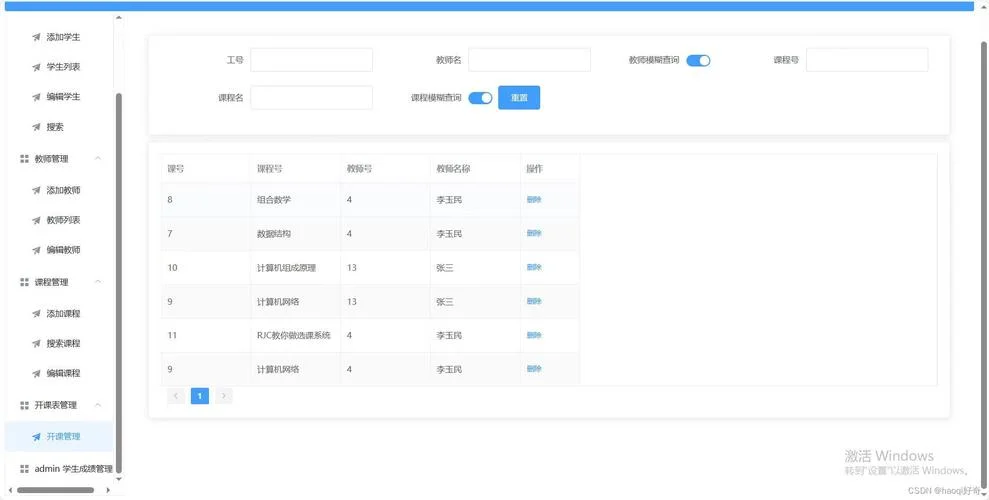Delete the 数据结构 course row
This screenshot has width=989, height=500.
[534, 233]
